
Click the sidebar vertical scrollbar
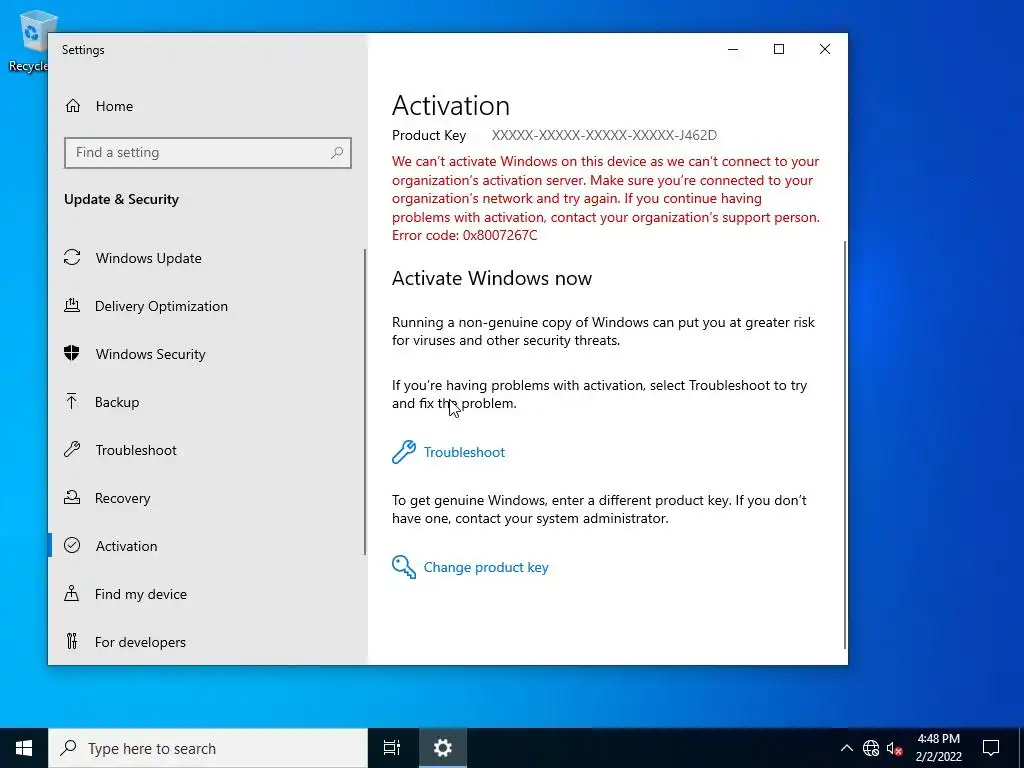[365, 402]
